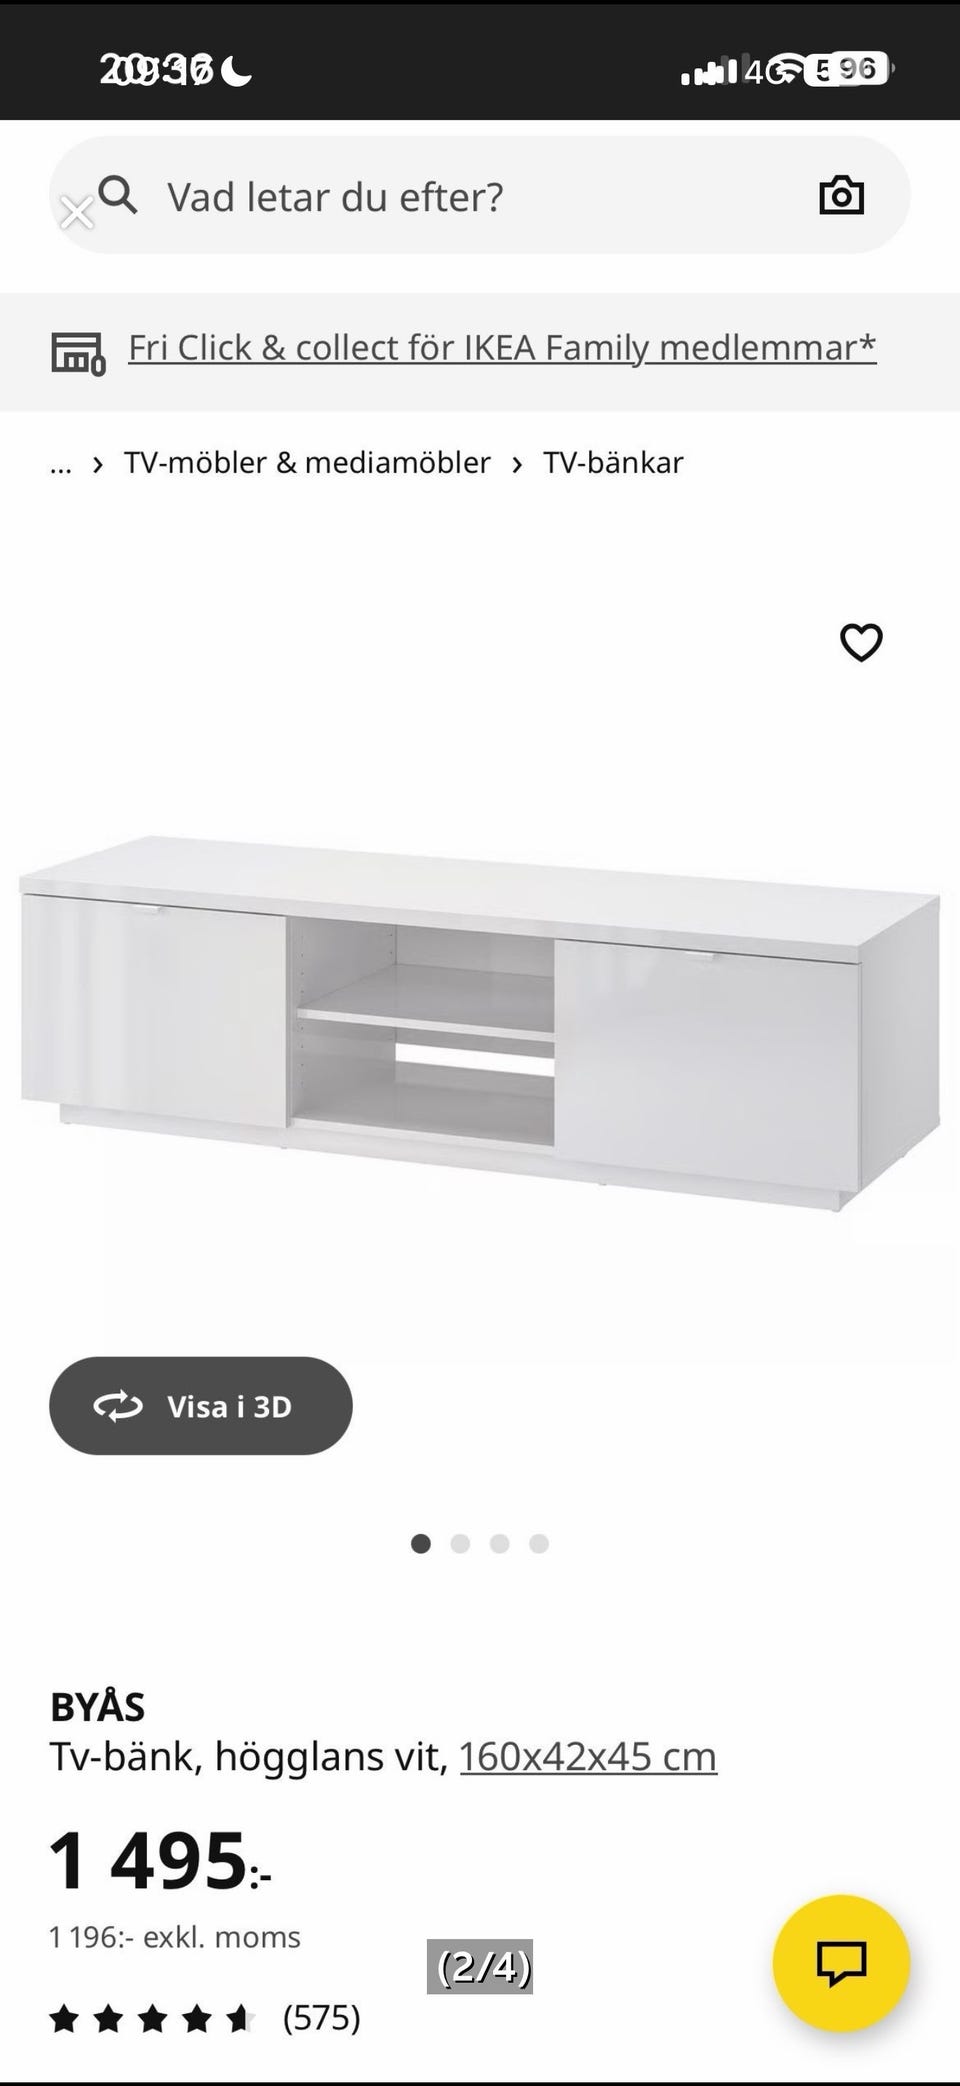This screenshot has height=2086, width=960.
Task: Select the fourth carousel dot
Action: pyautogui.click(x=539, y=1543)
